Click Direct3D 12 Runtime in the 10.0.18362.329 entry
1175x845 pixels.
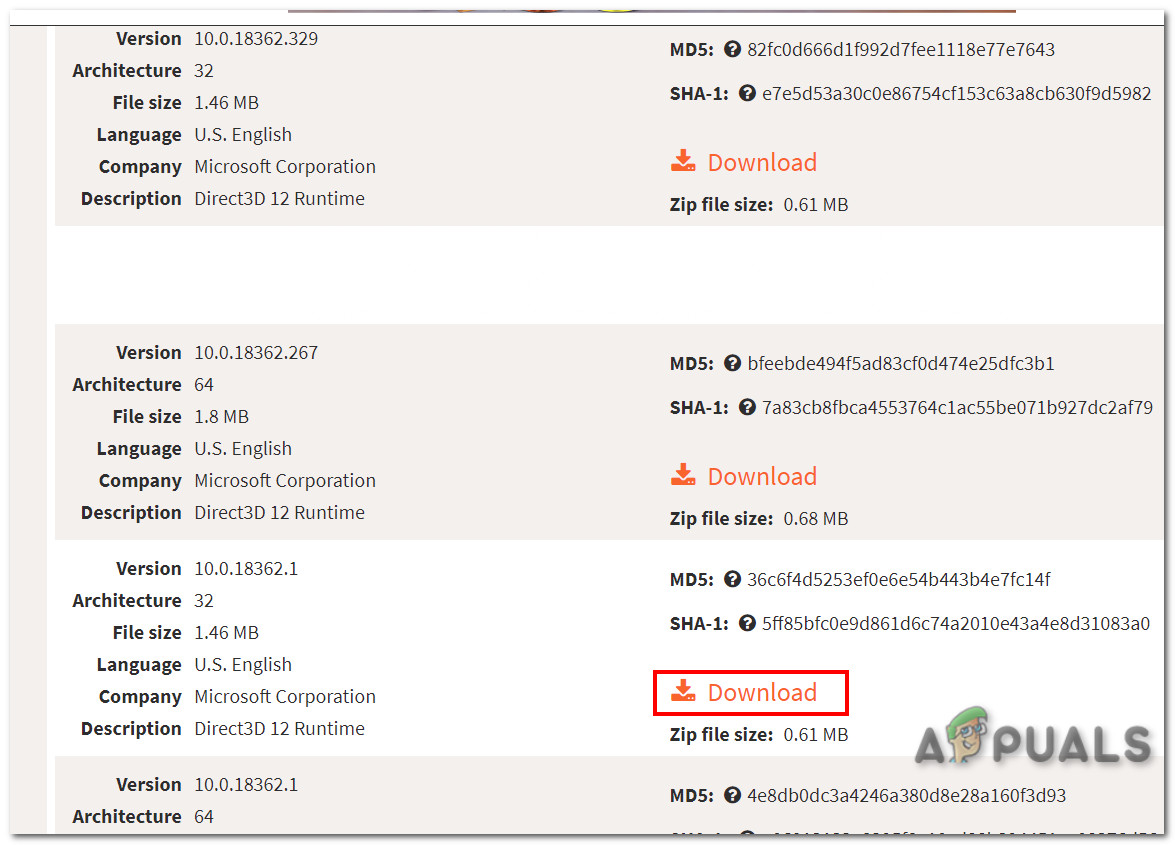[280, 199]
